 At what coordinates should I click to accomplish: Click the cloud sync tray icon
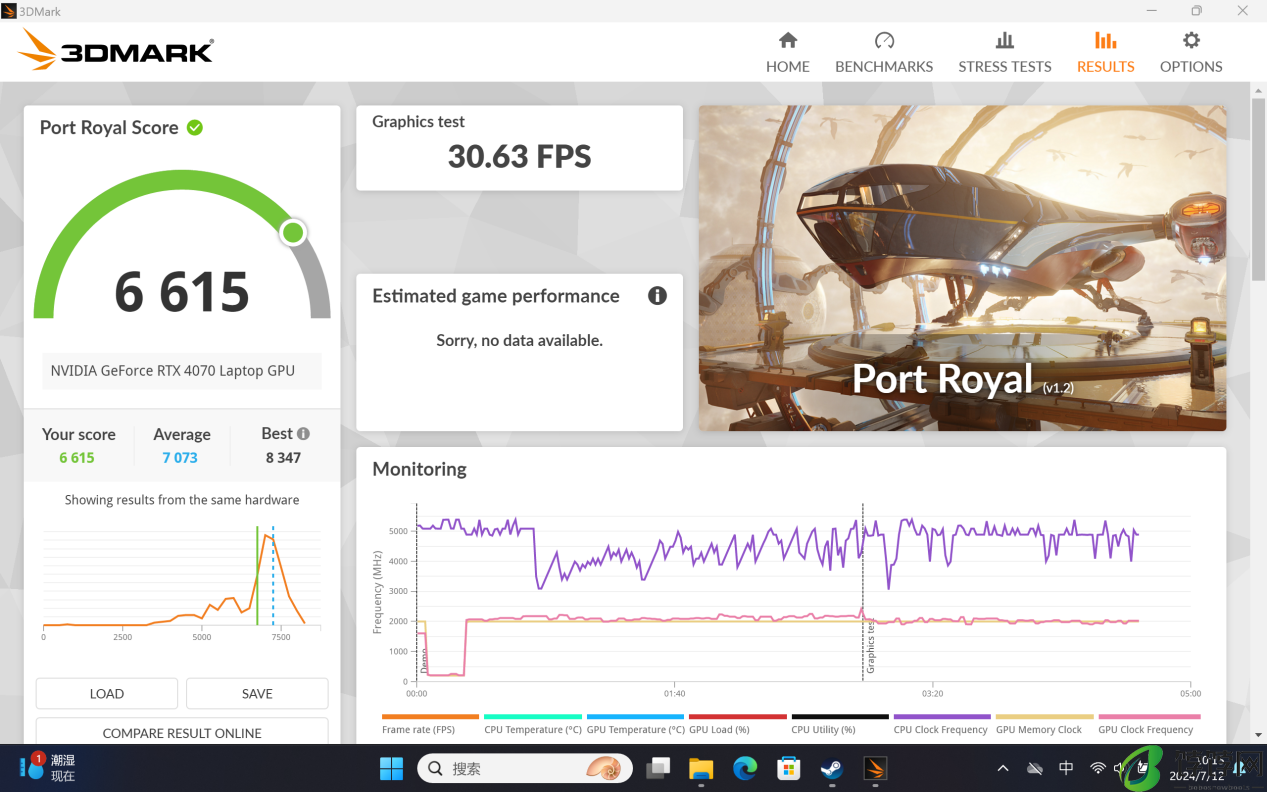click(1035, 768)
